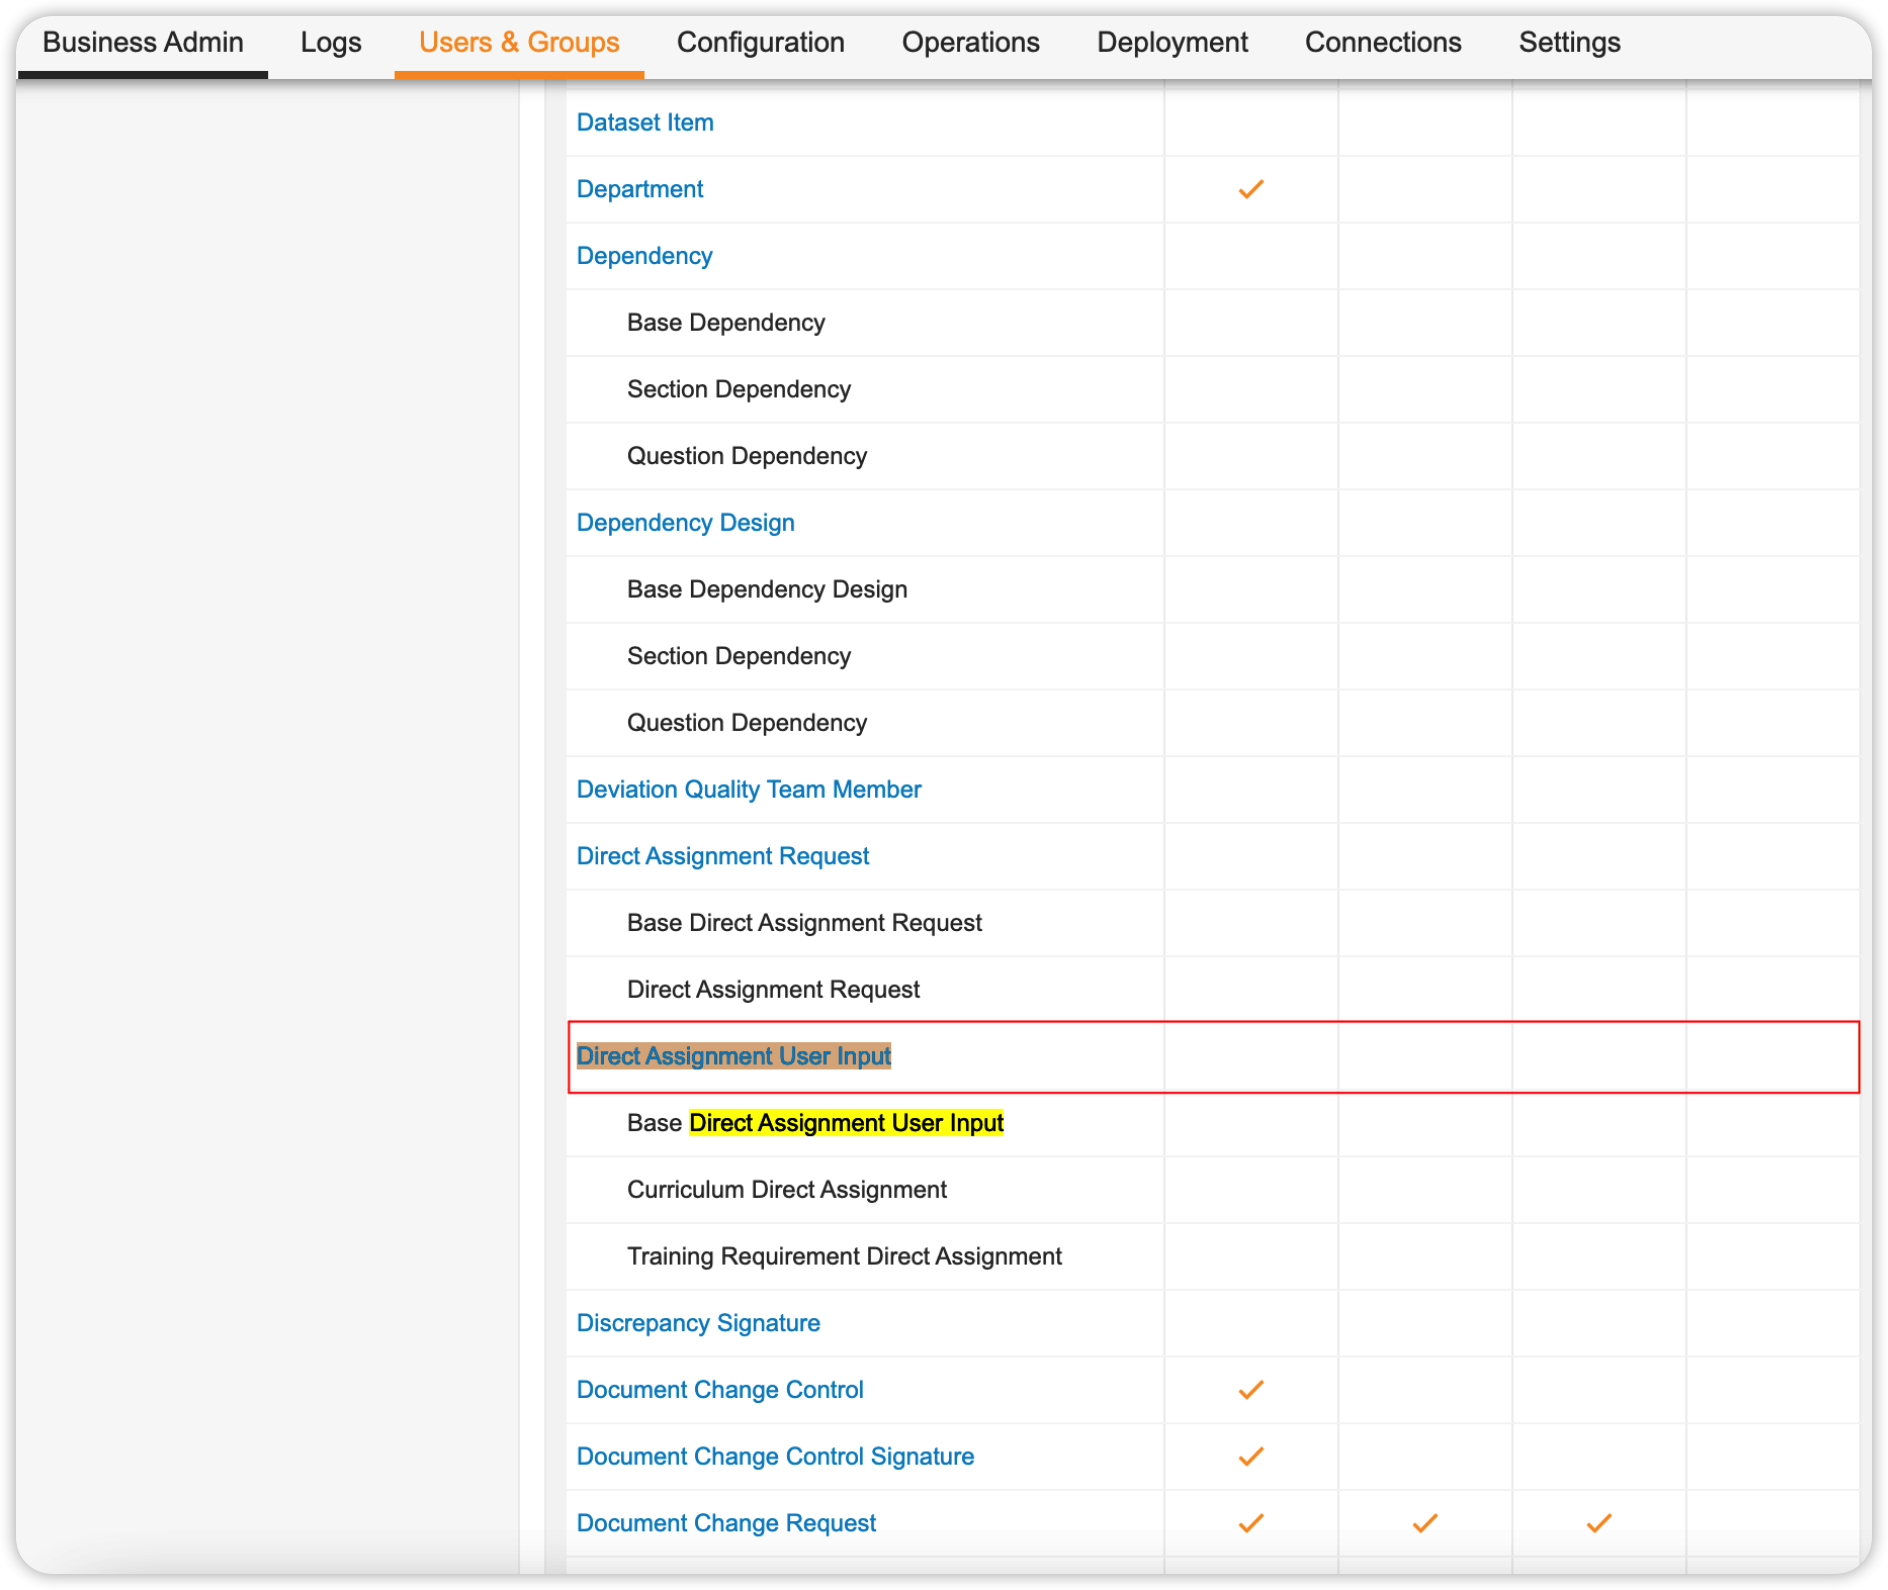Toggle the Document Change Control Signature checkmark
The image size is (1888, 1590).
pos(1250,1457)
